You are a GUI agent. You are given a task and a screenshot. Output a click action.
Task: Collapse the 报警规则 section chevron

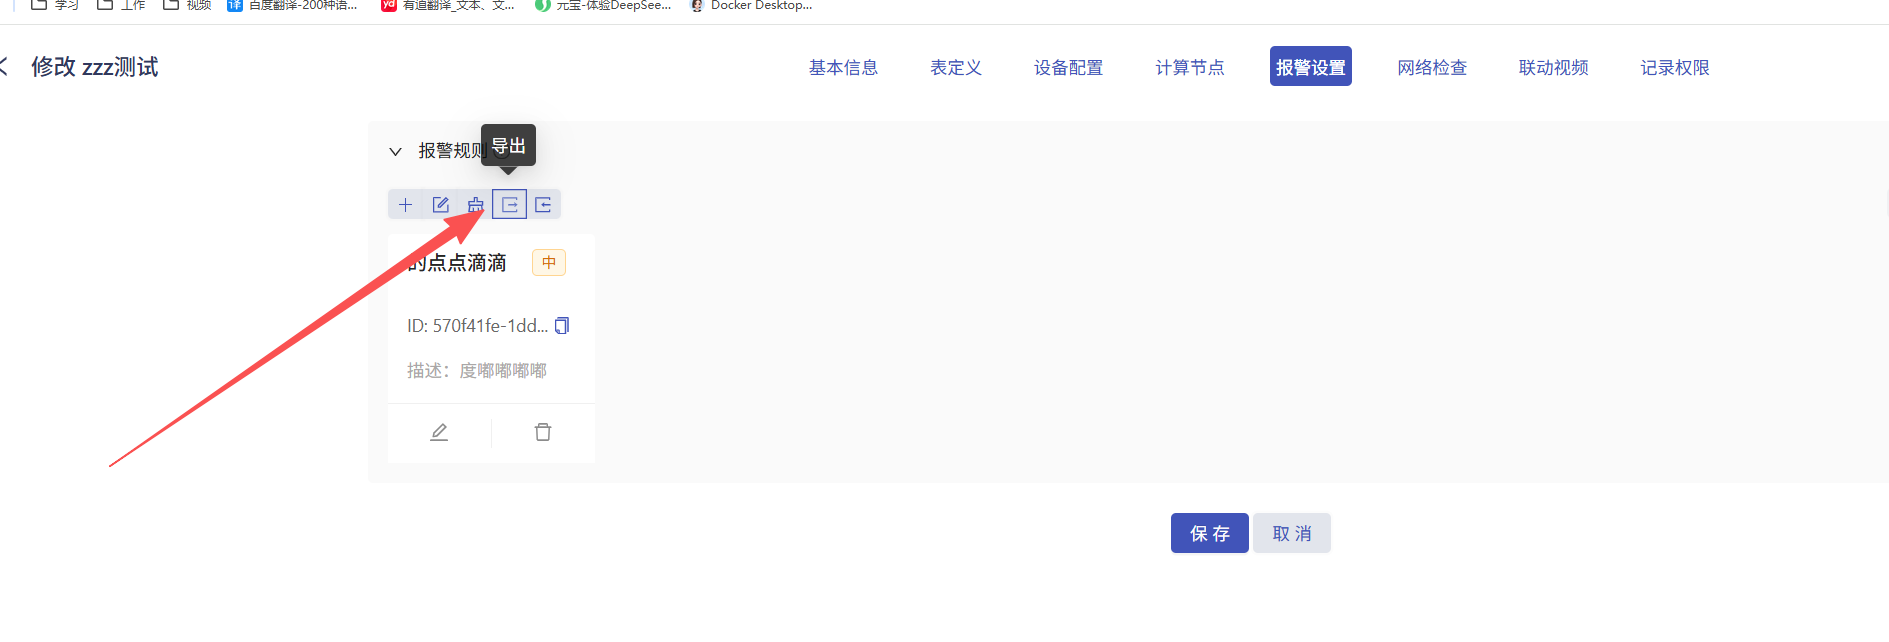coord(395,151)
